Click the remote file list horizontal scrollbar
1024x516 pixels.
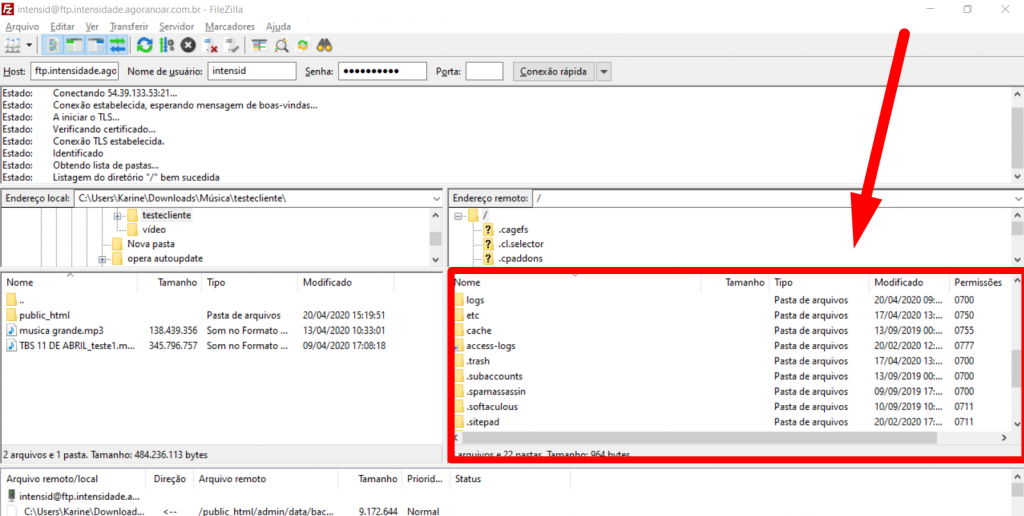coord(700,438)
